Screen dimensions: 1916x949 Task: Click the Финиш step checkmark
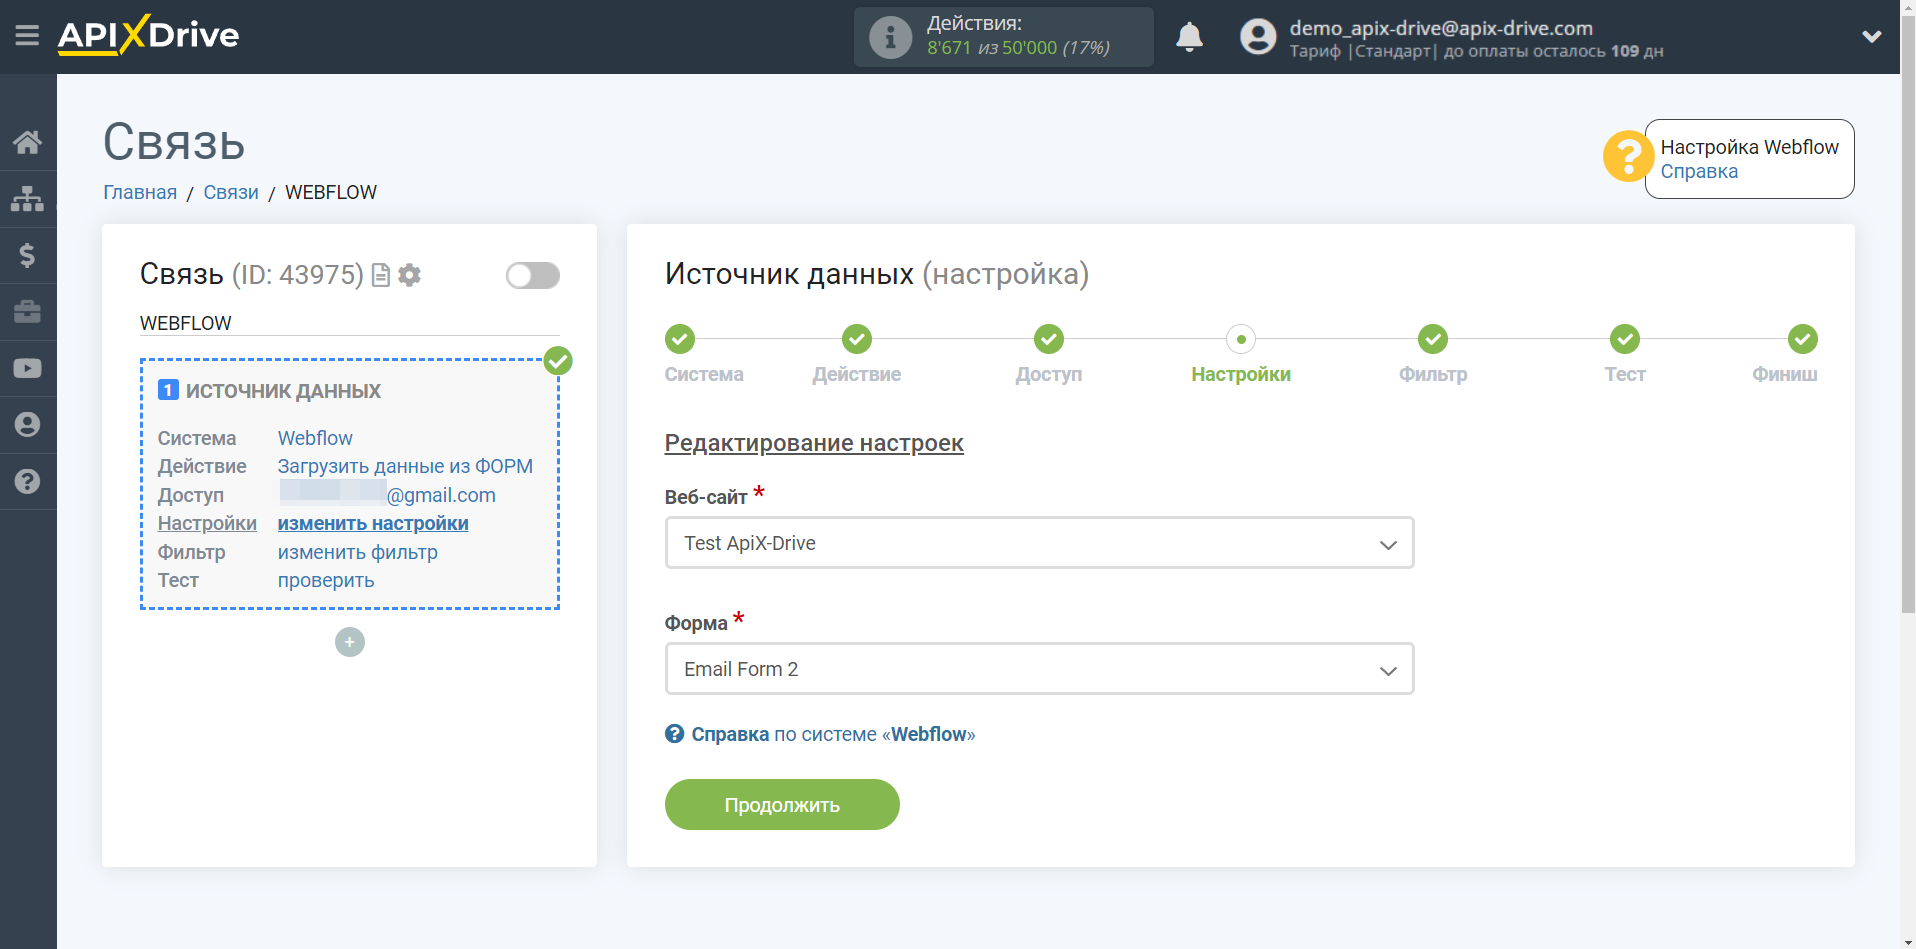click(1803, 339)
